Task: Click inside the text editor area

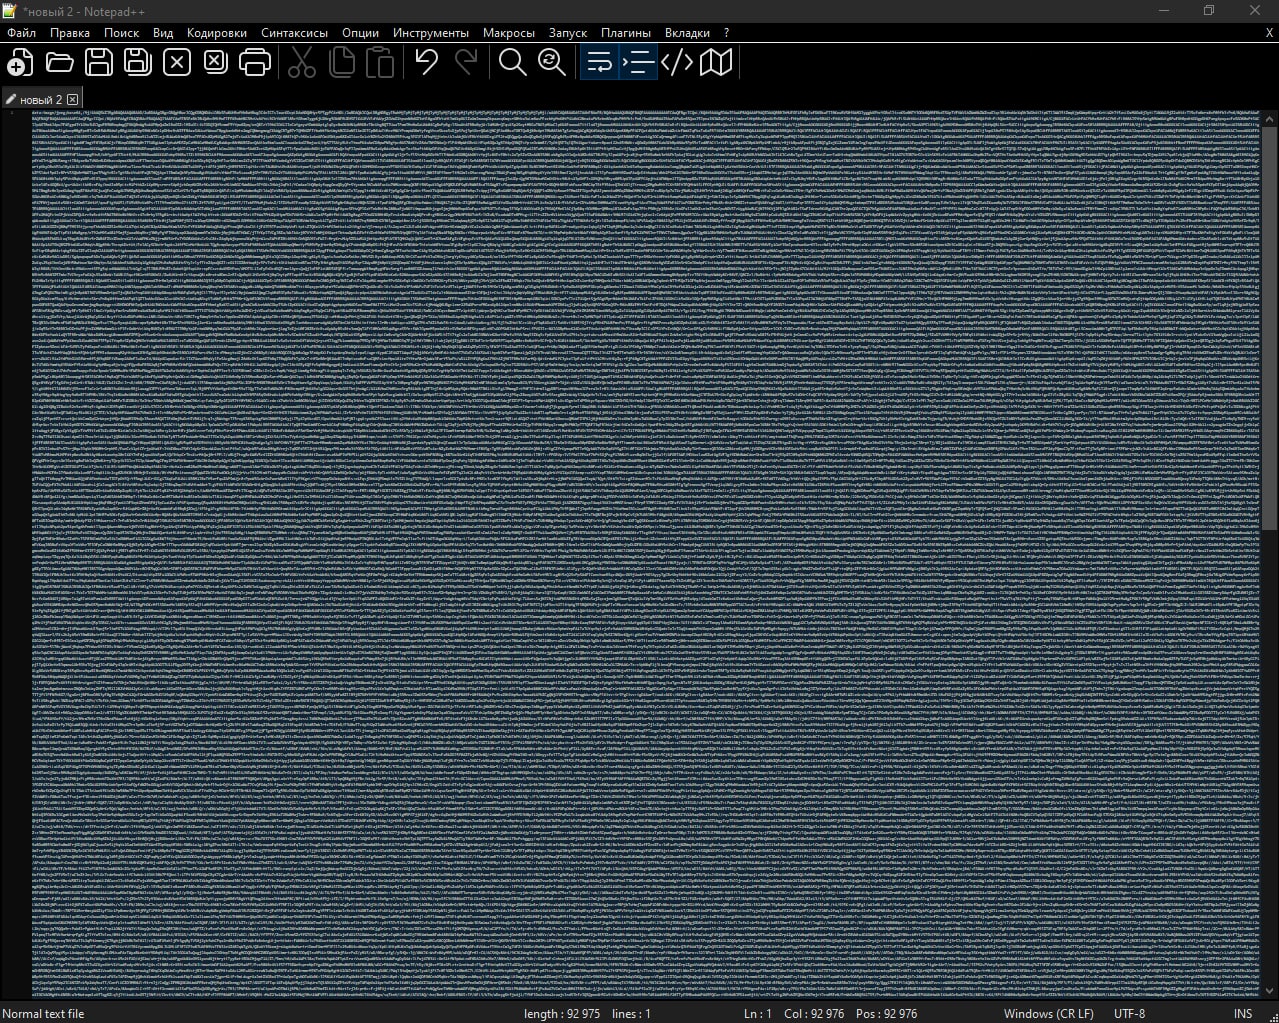Action: tap(645, 555)
